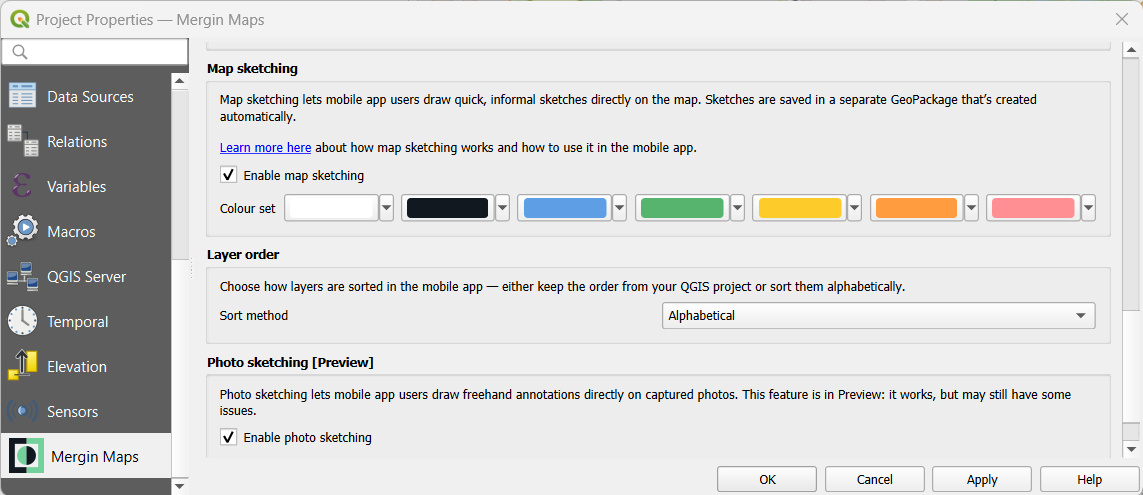Screen dimensions: 1143x495
Task: Select the Variables epsilon icon
Action: click(x=22, y=186)
